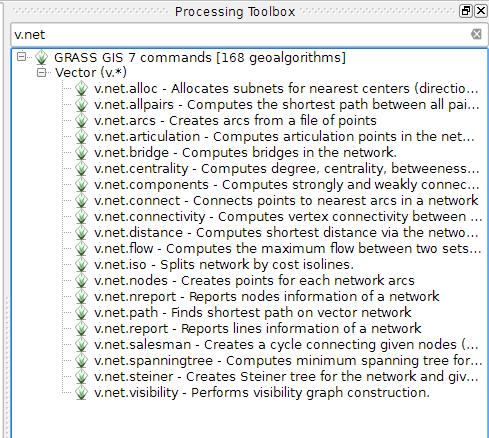Click into the toolbox search field
The height and width of the screenshot is (438, 489).
[240, 35]
